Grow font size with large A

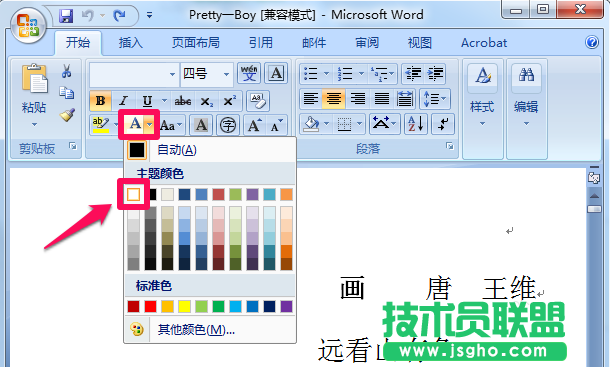(254, 125)
